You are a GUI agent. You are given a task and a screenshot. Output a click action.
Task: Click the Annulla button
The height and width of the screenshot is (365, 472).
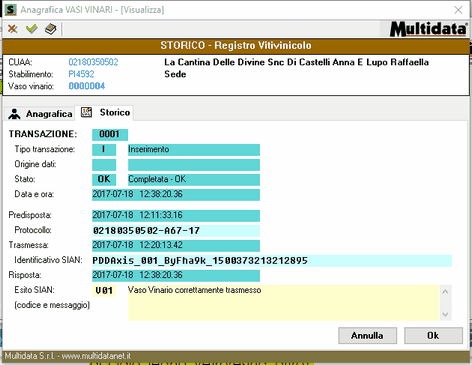(x=367, y=335)
